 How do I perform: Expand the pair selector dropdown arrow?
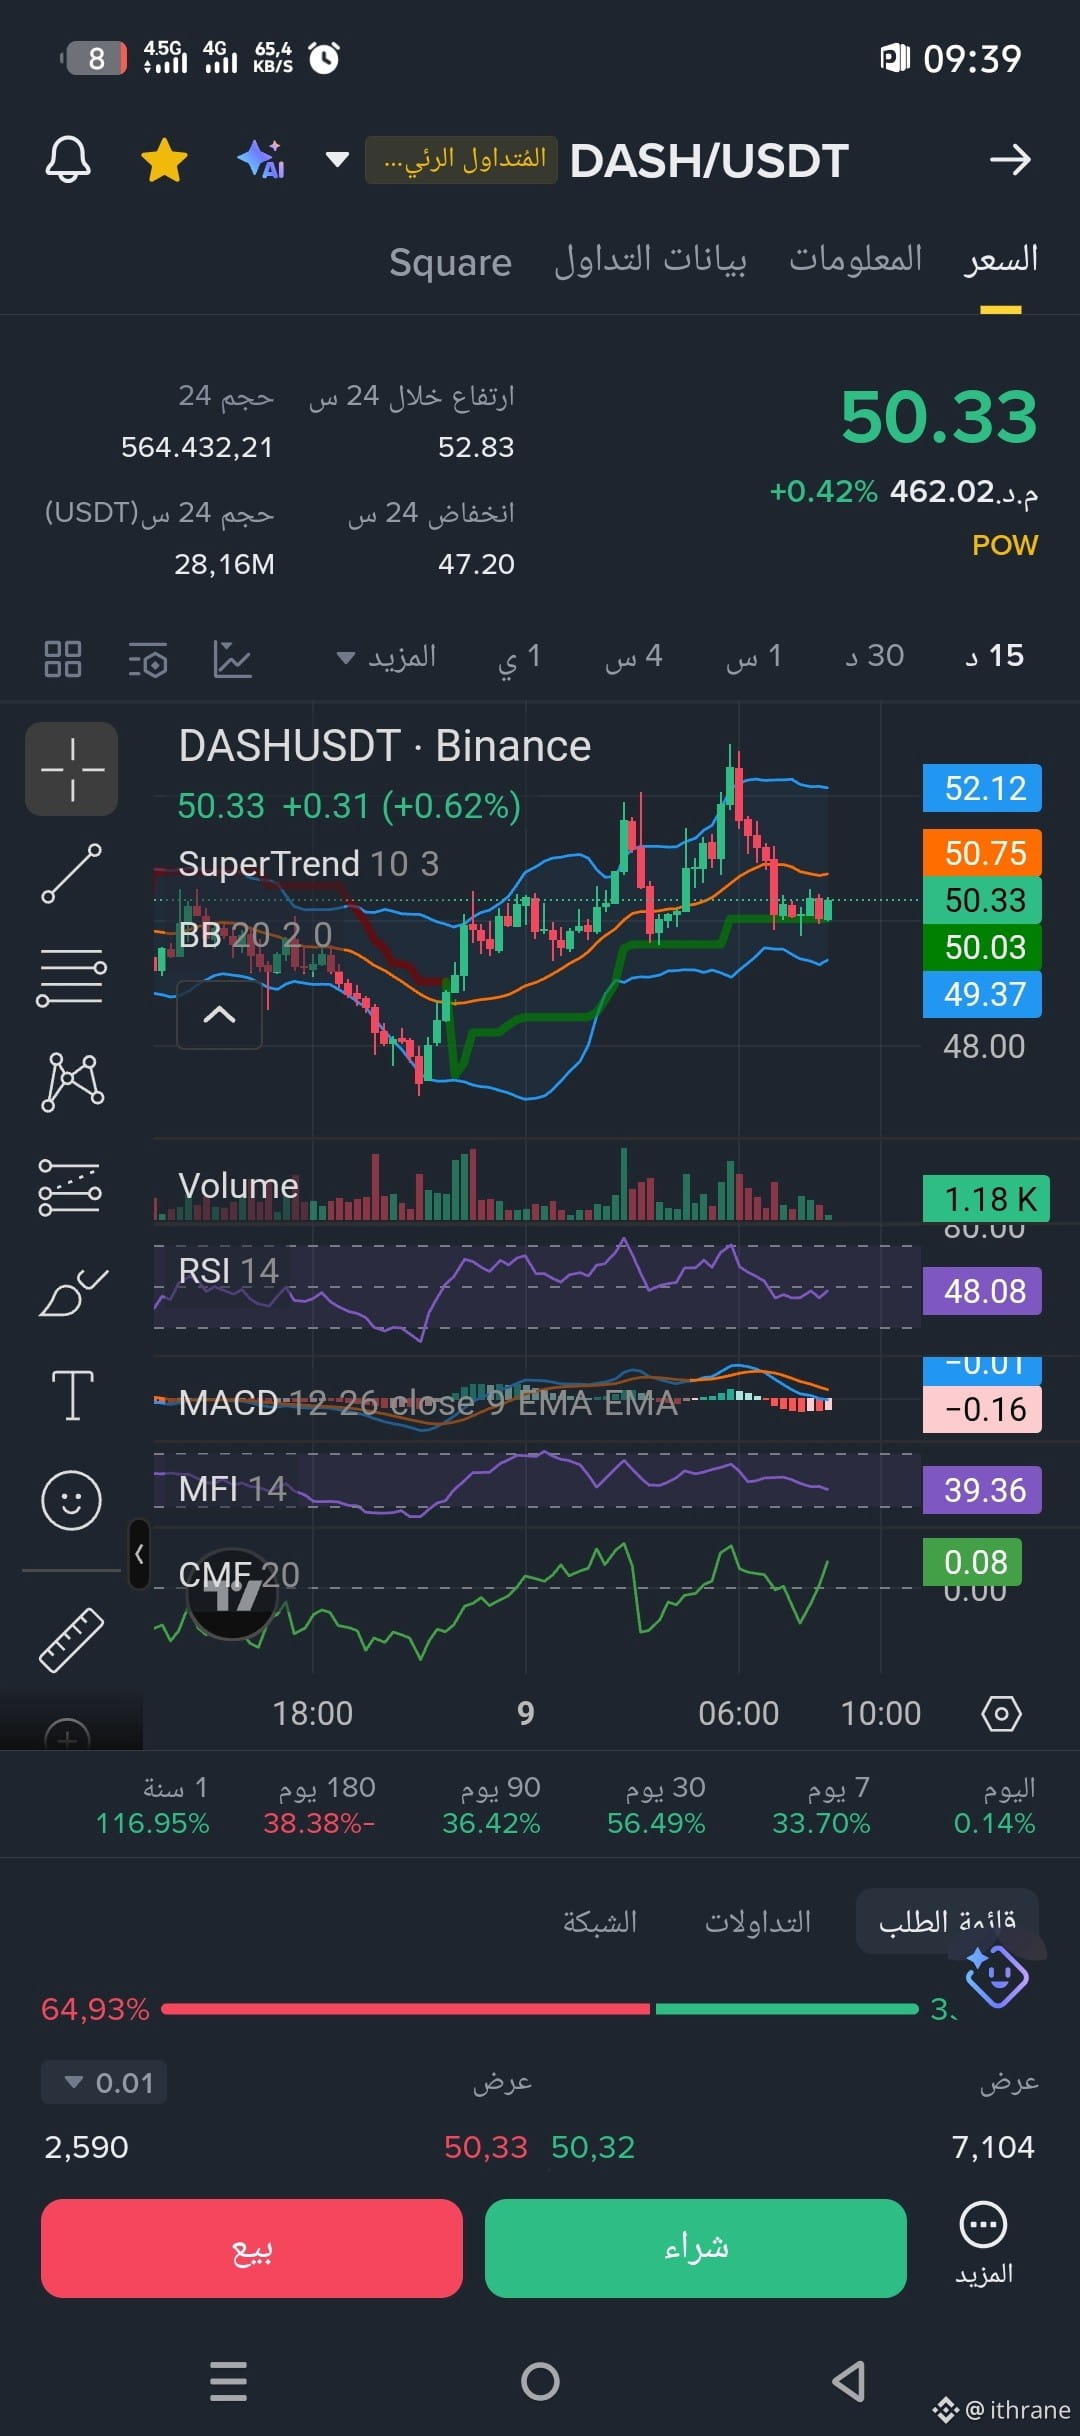(x=338, y=160)
